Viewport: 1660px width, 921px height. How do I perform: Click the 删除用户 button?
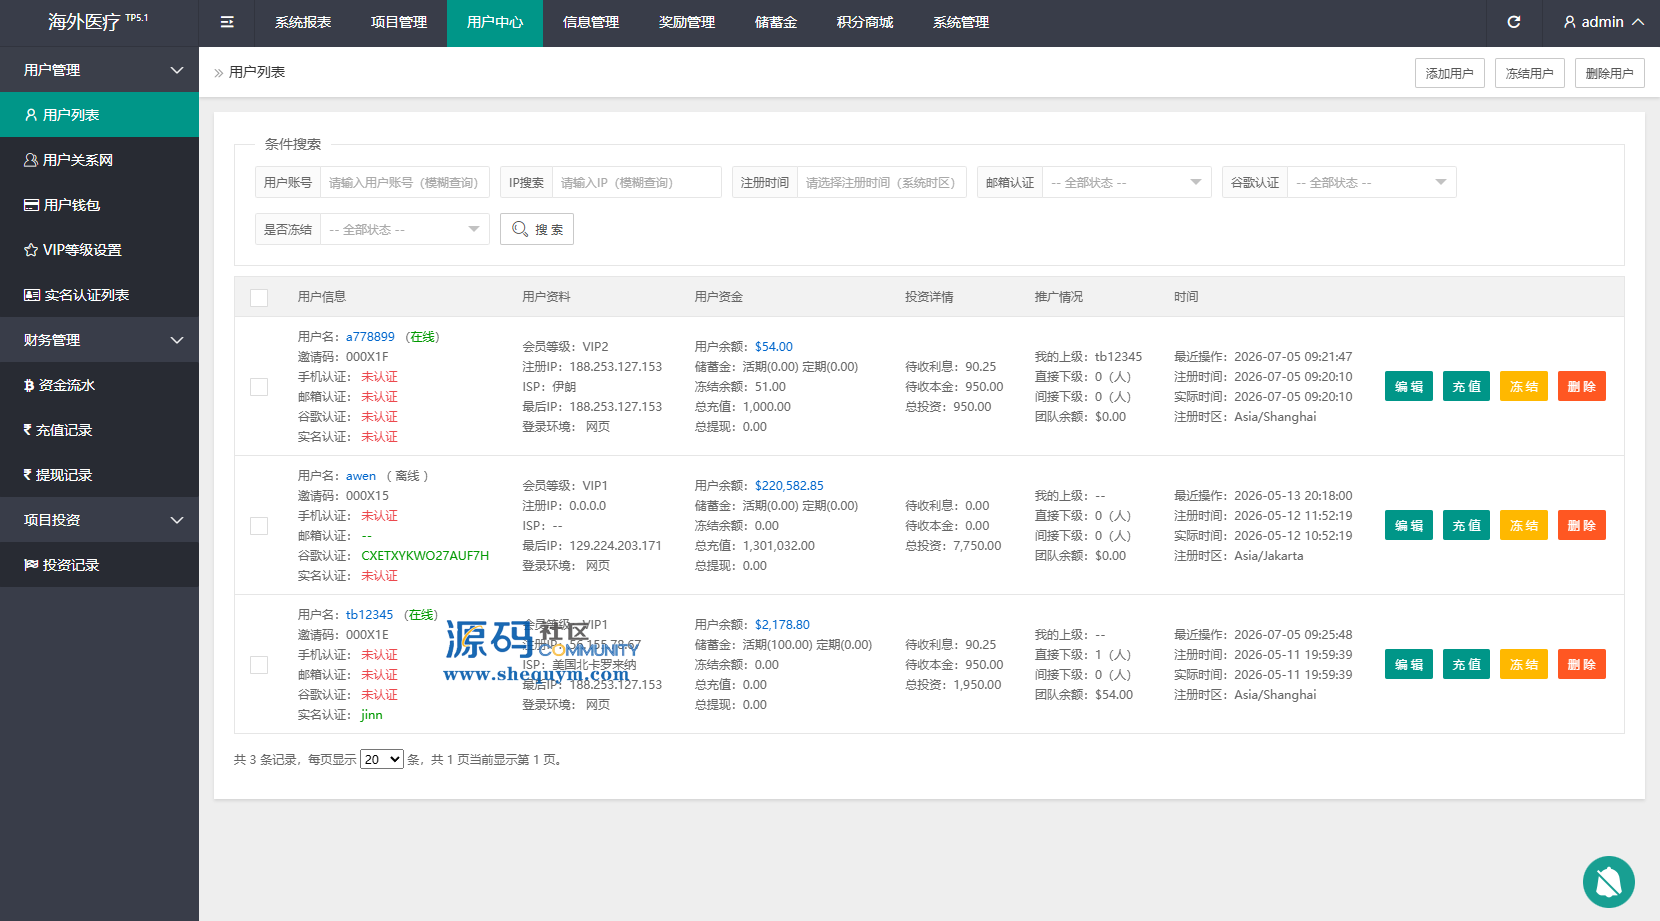point(1610,73)
